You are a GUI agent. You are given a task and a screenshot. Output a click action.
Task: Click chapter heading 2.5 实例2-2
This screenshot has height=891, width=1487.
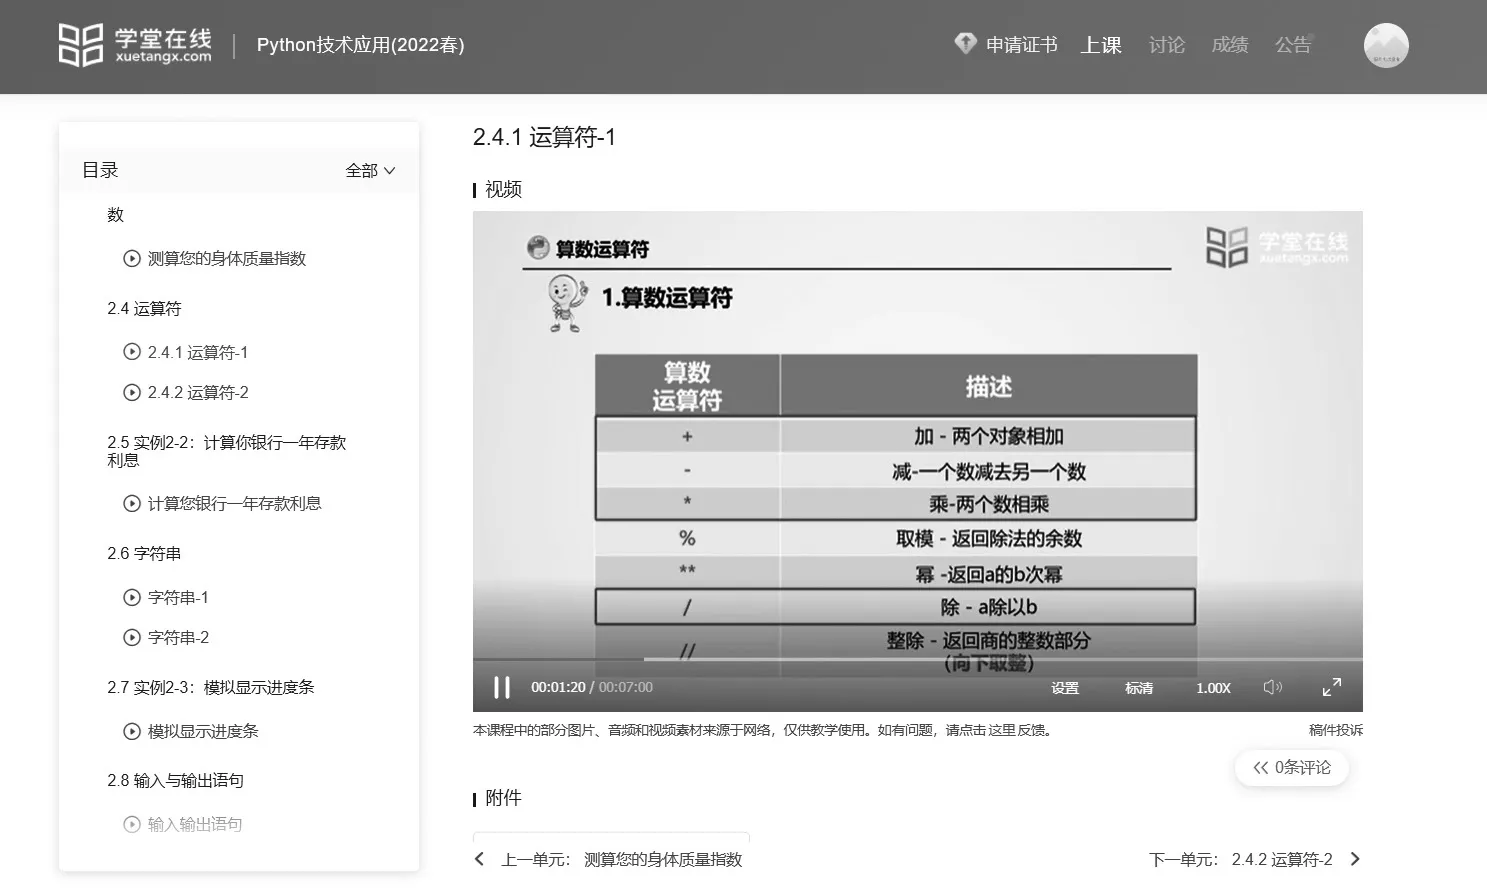226,451
